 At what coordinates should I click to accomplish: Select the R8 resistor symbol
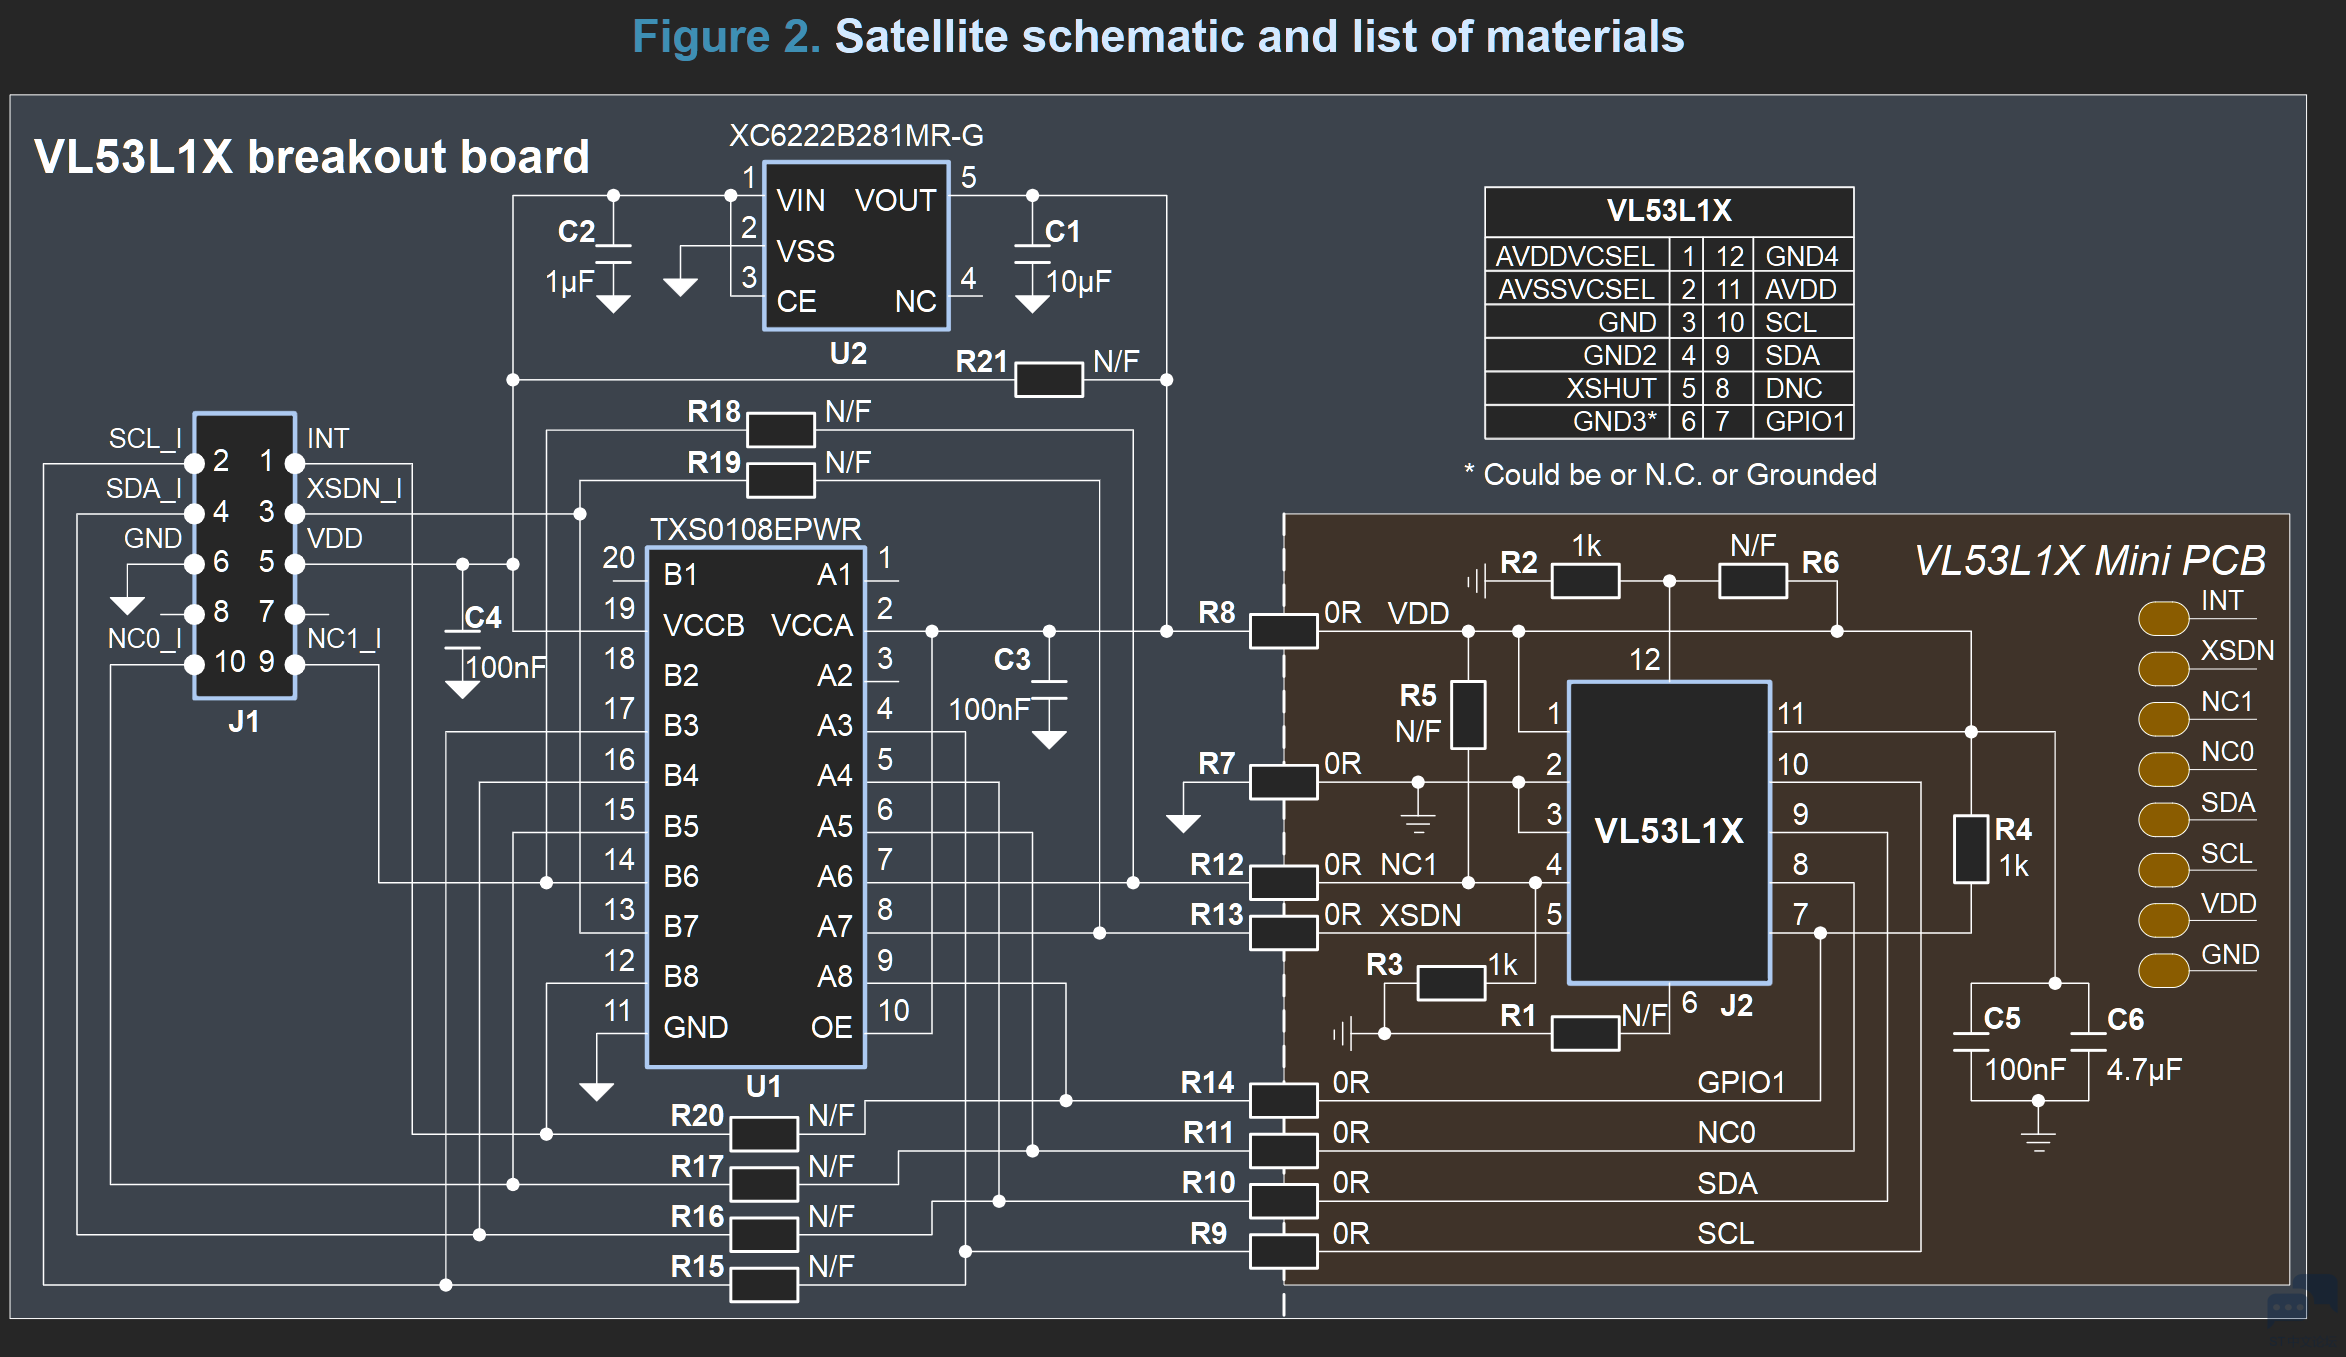coord(1284,631)
